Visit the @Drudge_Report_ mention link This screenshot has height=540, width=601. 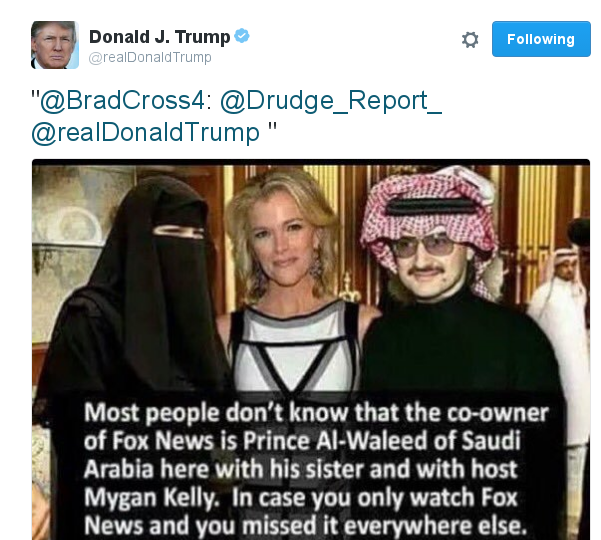click(331, 101)
